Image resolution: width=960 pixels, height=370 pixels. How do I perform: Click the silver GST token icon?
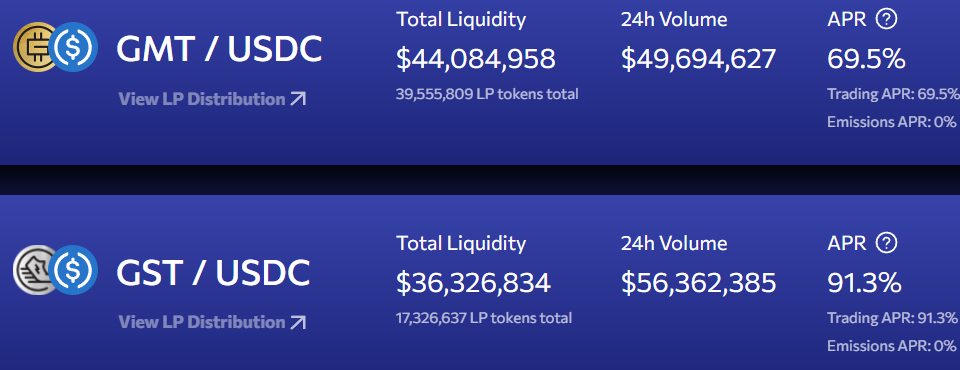point(34,270)
